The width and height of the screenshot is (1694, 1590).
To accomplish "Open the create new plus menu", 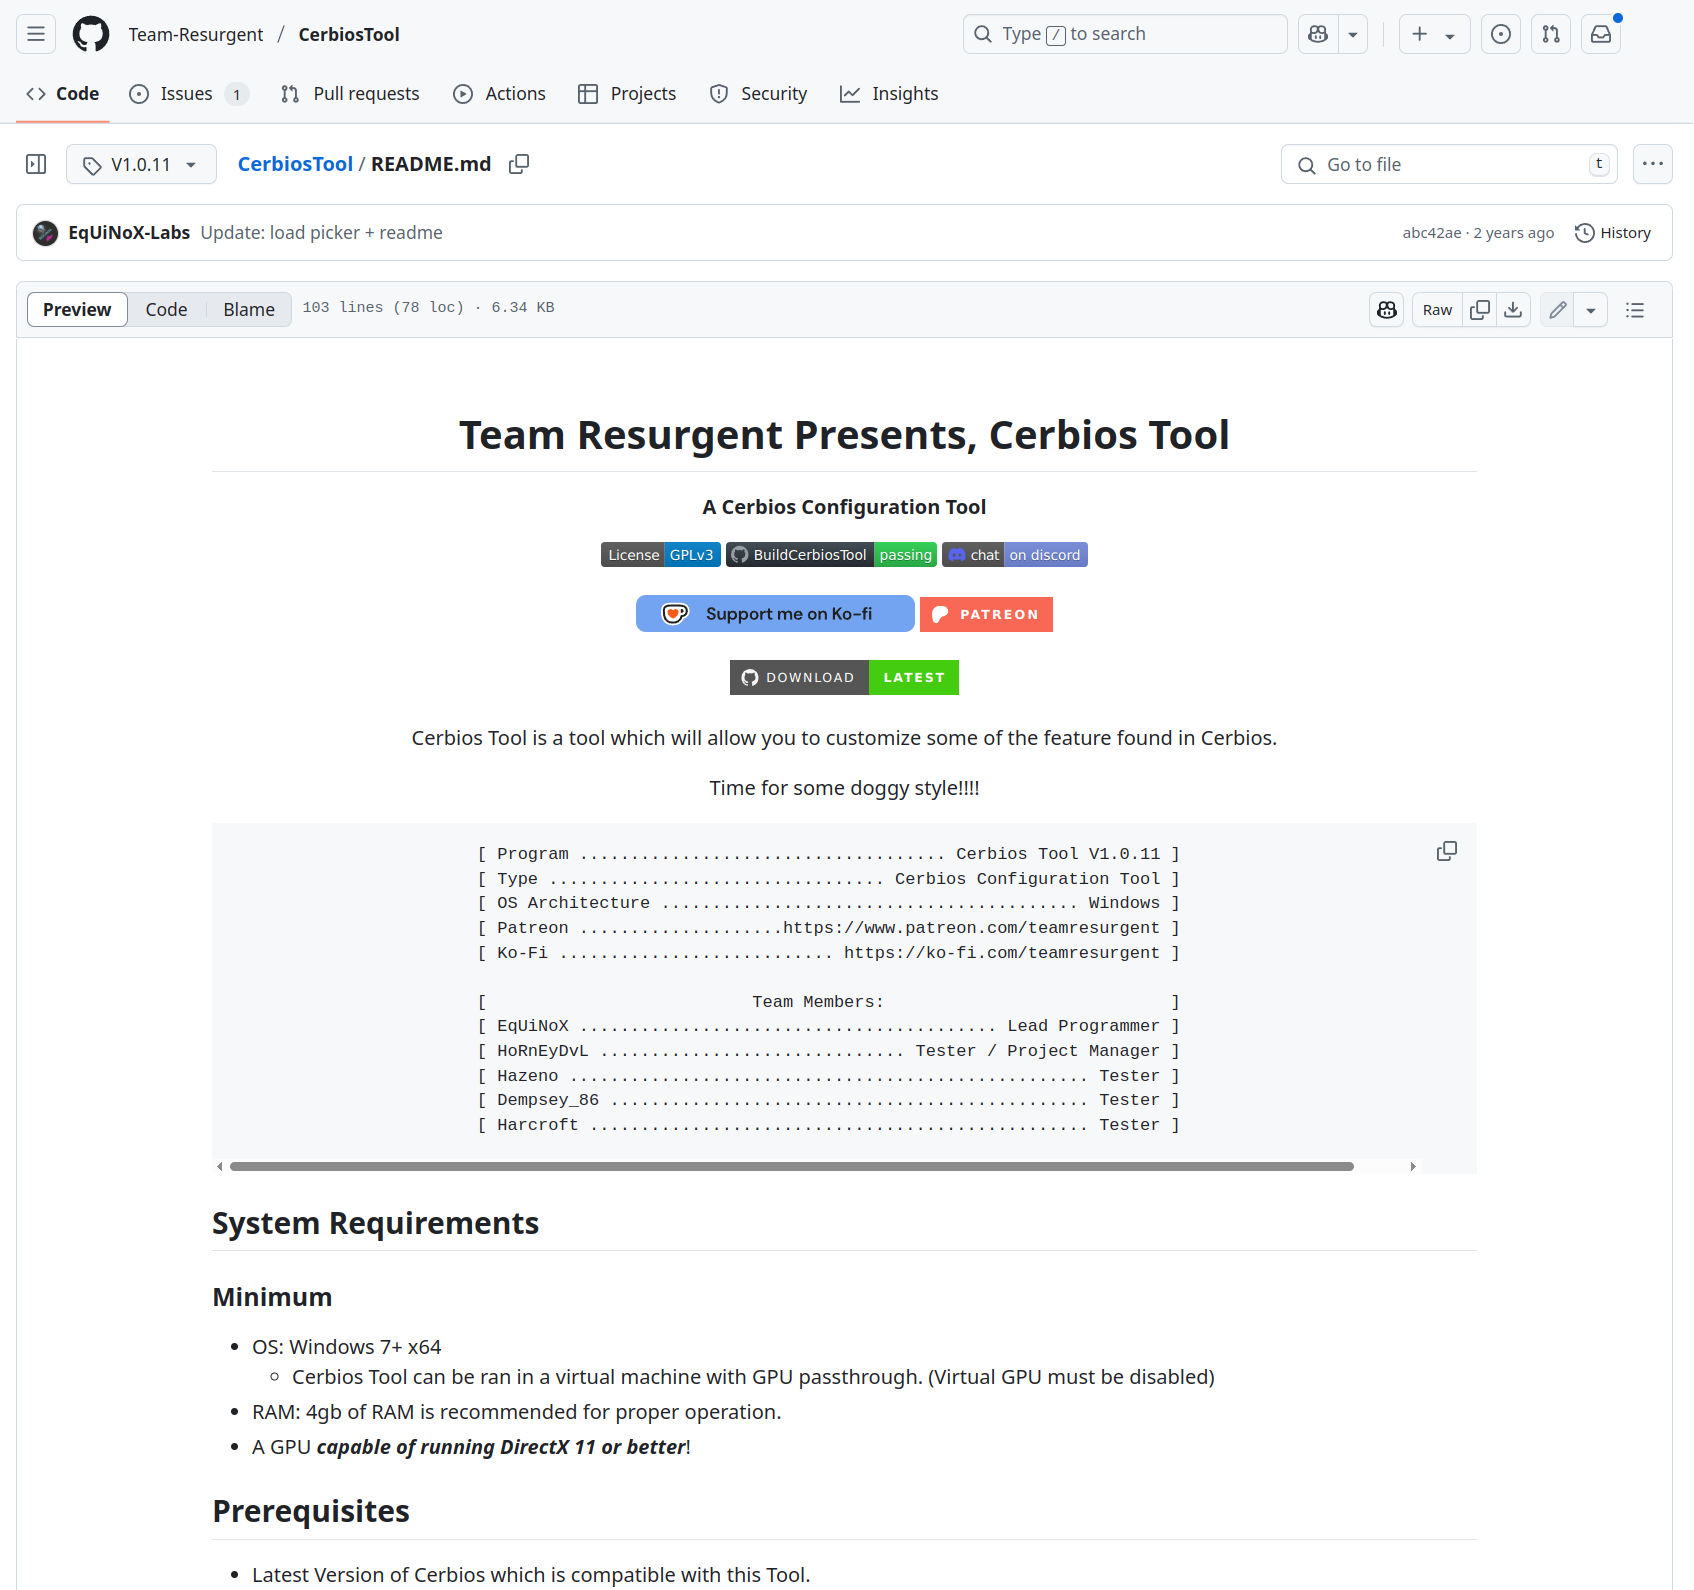I will [1434, 34].
